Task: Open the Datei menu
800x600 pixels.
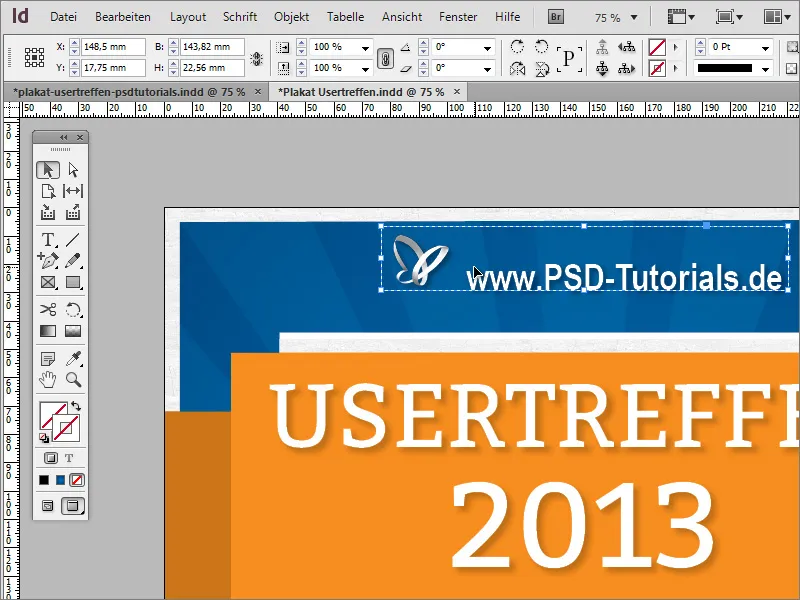Action: 63,17
